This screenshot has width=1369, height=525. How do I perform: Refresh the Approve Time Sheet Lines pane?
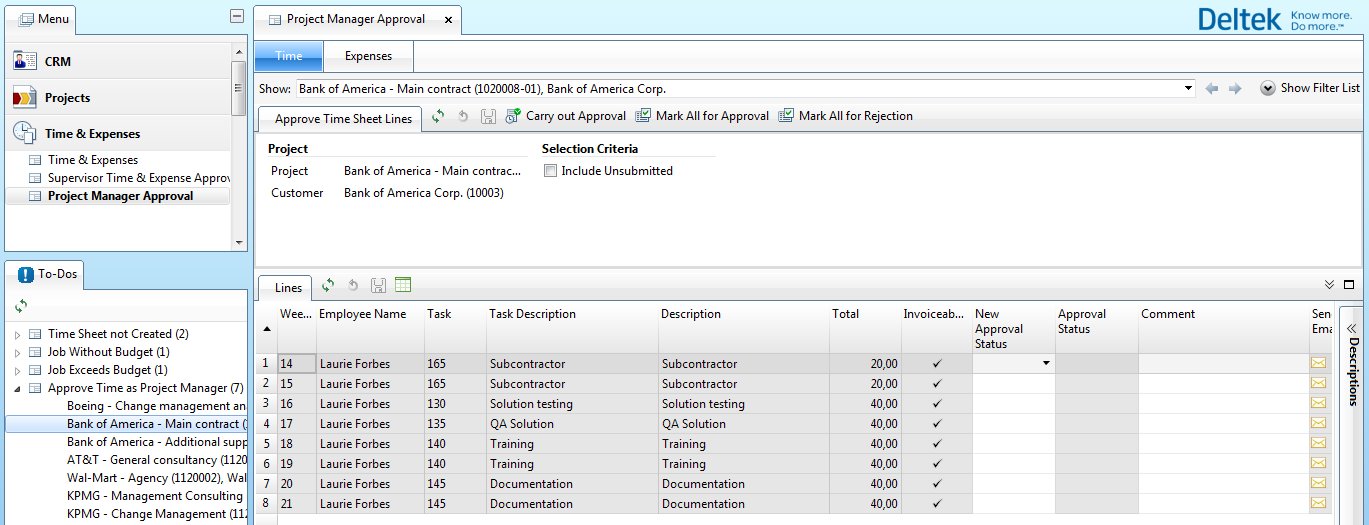[x=438, y=116]
